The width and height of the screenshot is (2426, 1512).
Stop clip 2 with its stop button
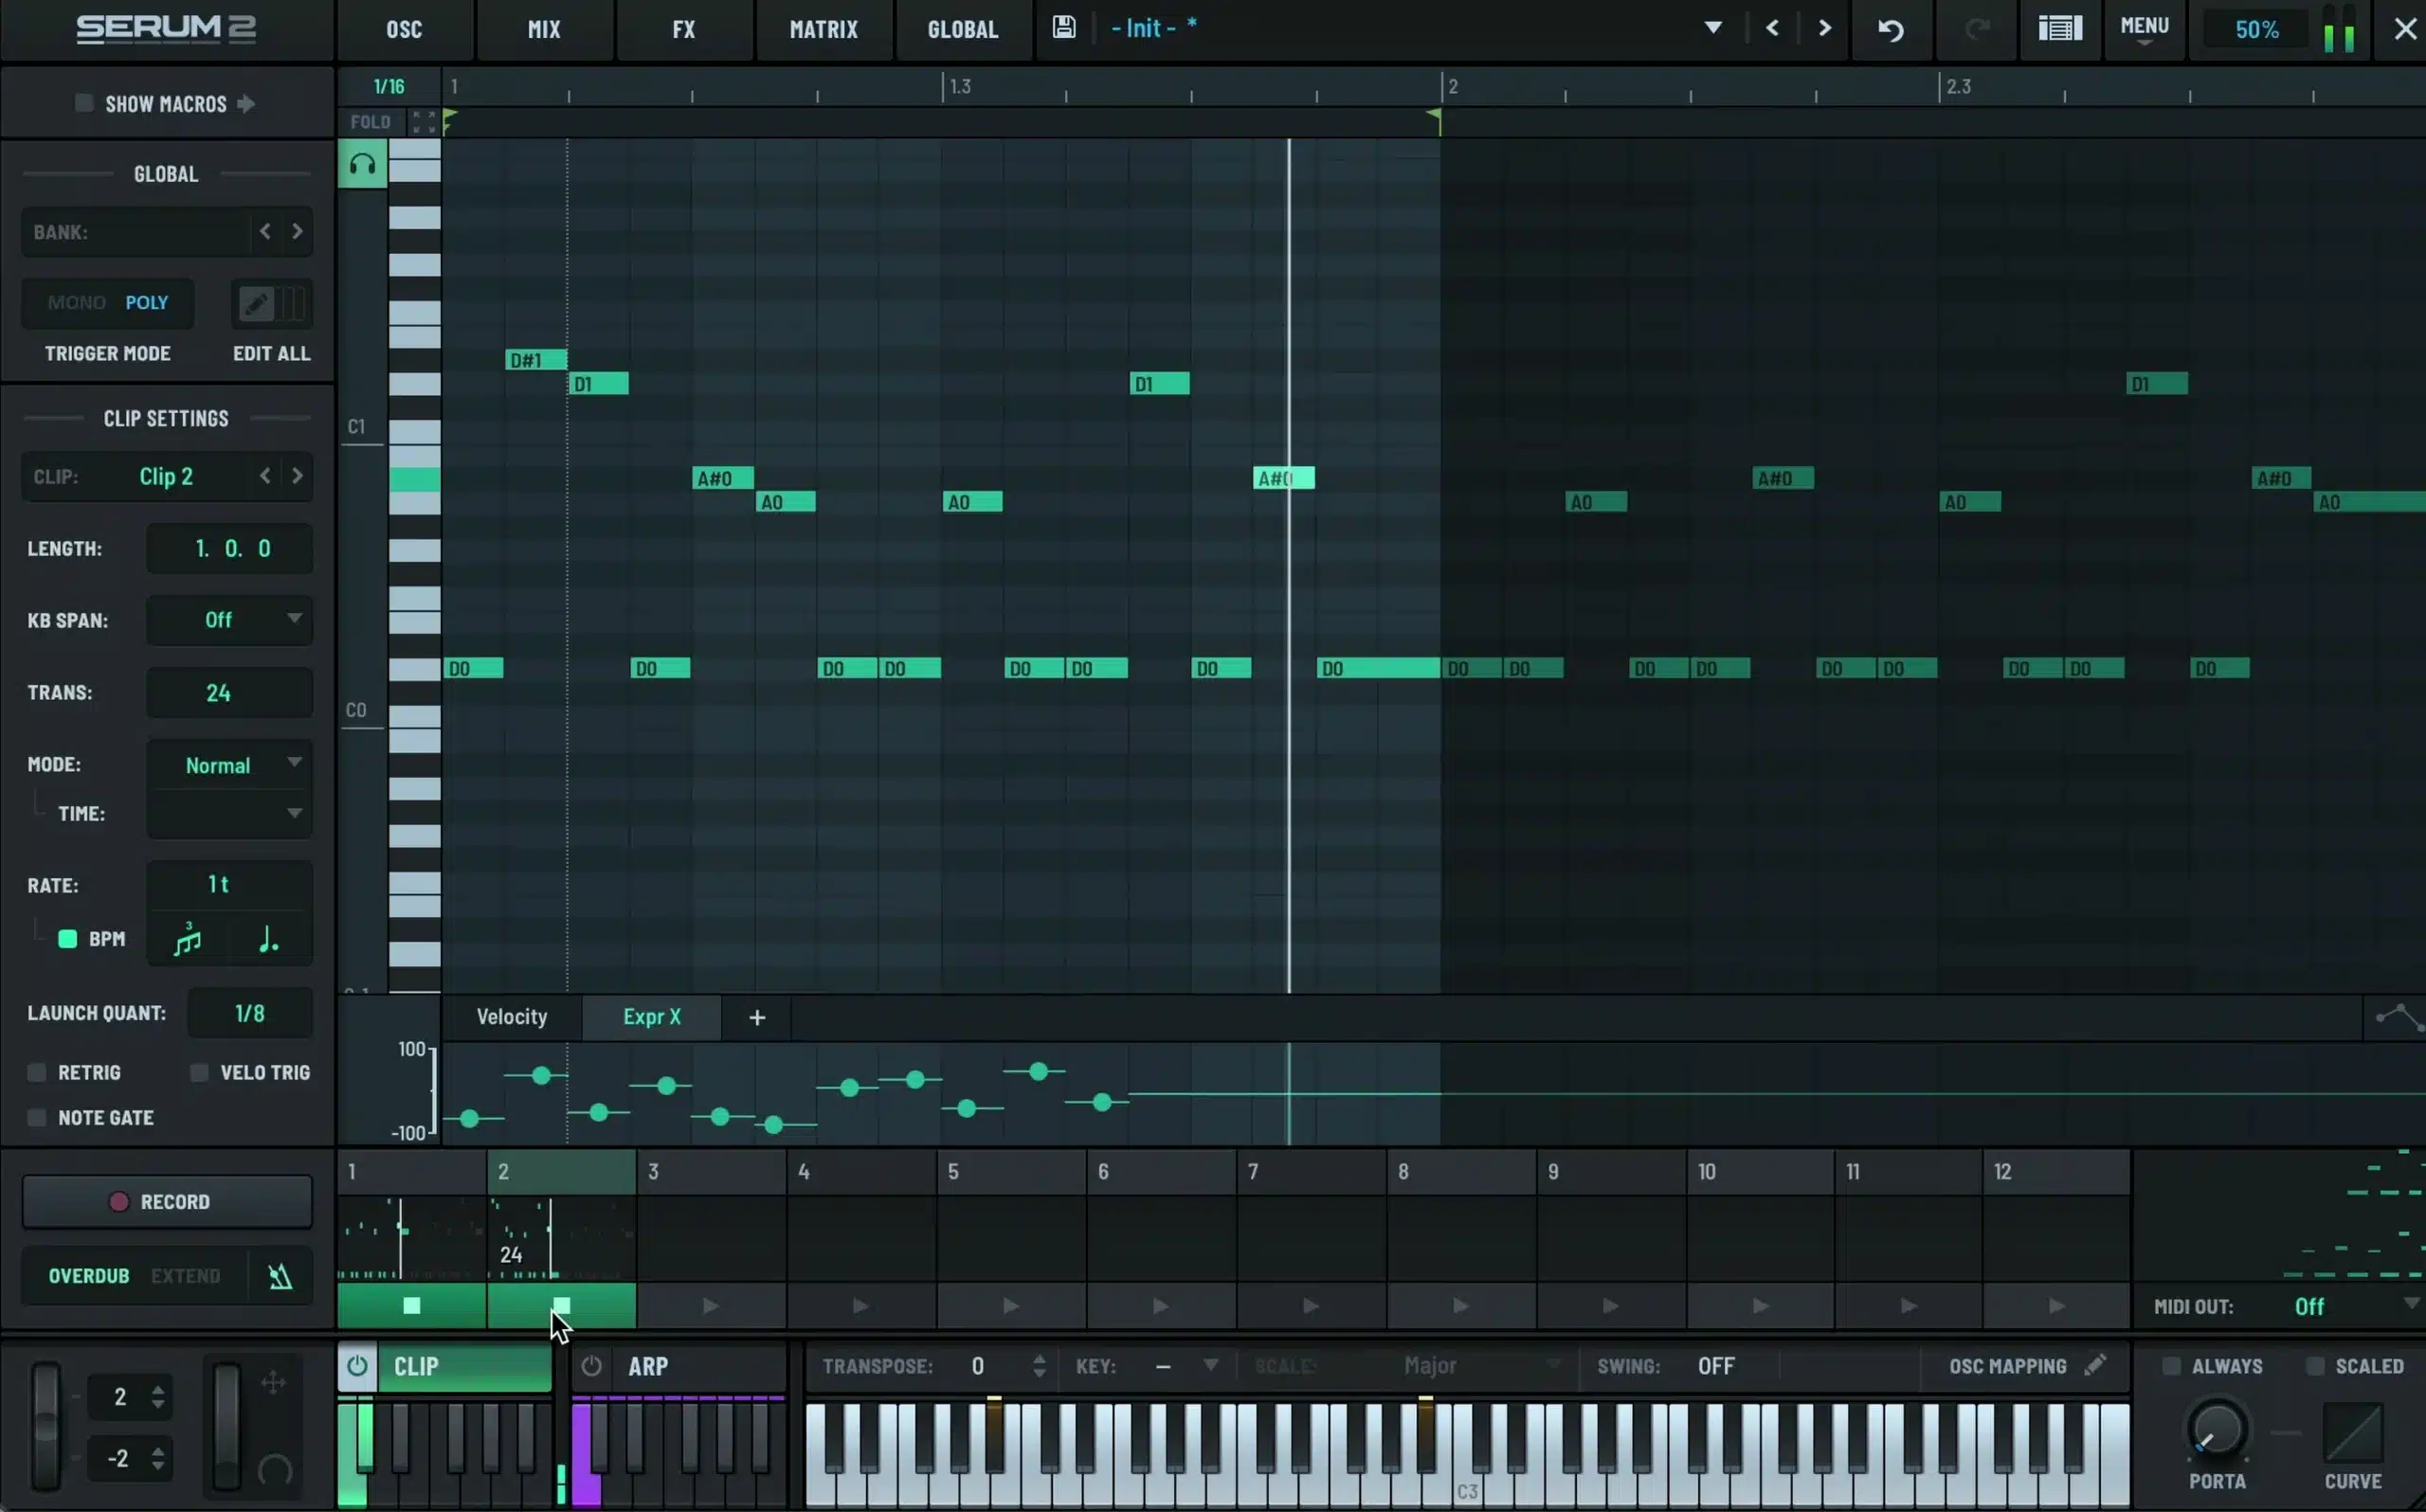coord(561,1305)
